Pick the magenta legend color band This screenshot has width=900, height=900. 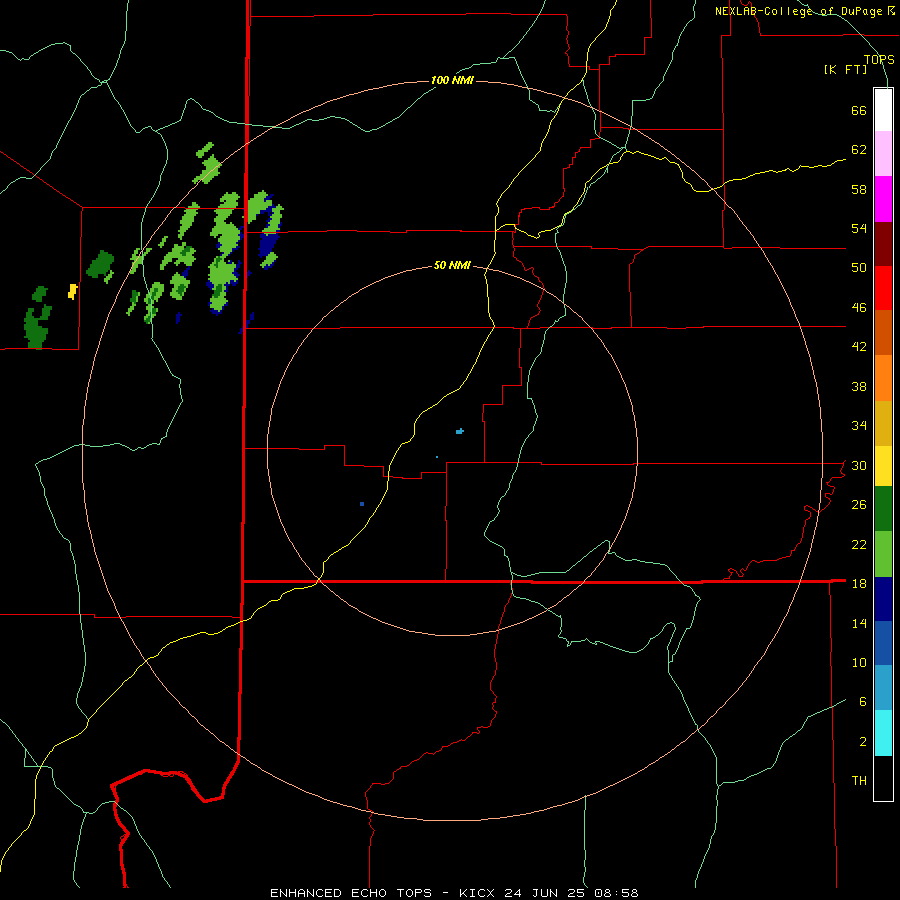click(883, 199)
